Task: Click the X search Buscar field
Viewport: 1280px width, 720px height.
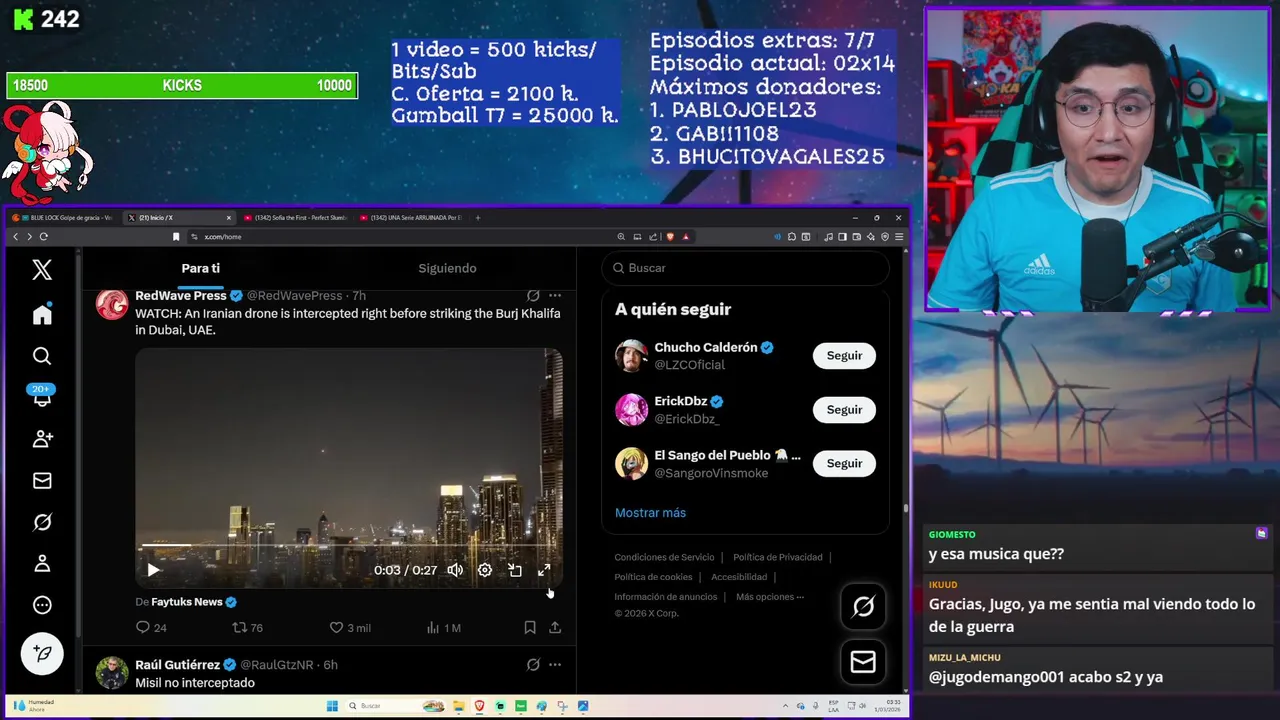Action: point(745,268)
